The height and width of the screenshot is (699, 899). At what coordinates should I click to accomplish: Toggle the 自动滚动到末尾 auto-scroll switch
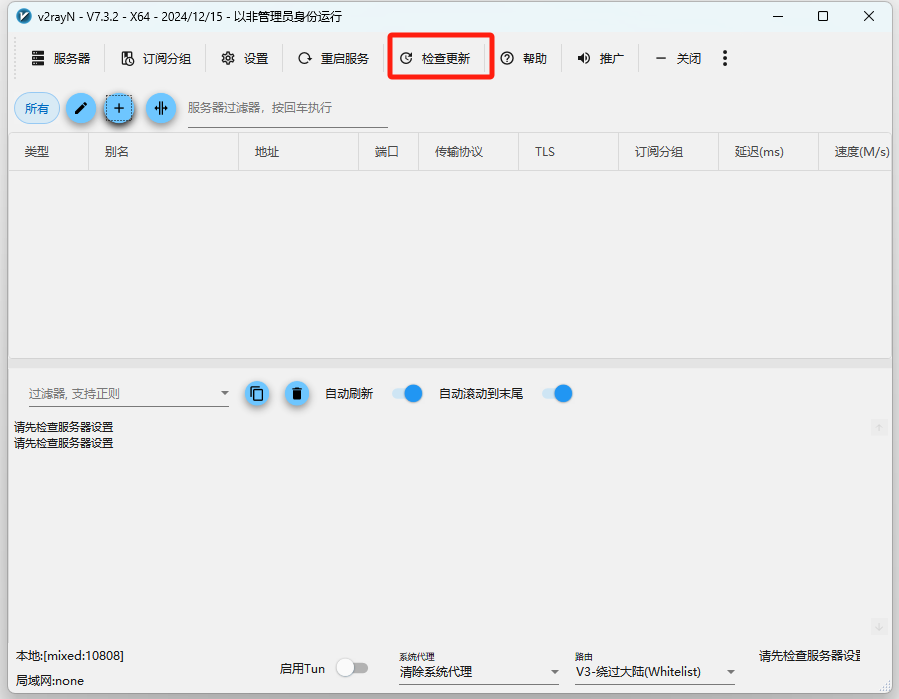pyautogui.click(x=557, y=393)
